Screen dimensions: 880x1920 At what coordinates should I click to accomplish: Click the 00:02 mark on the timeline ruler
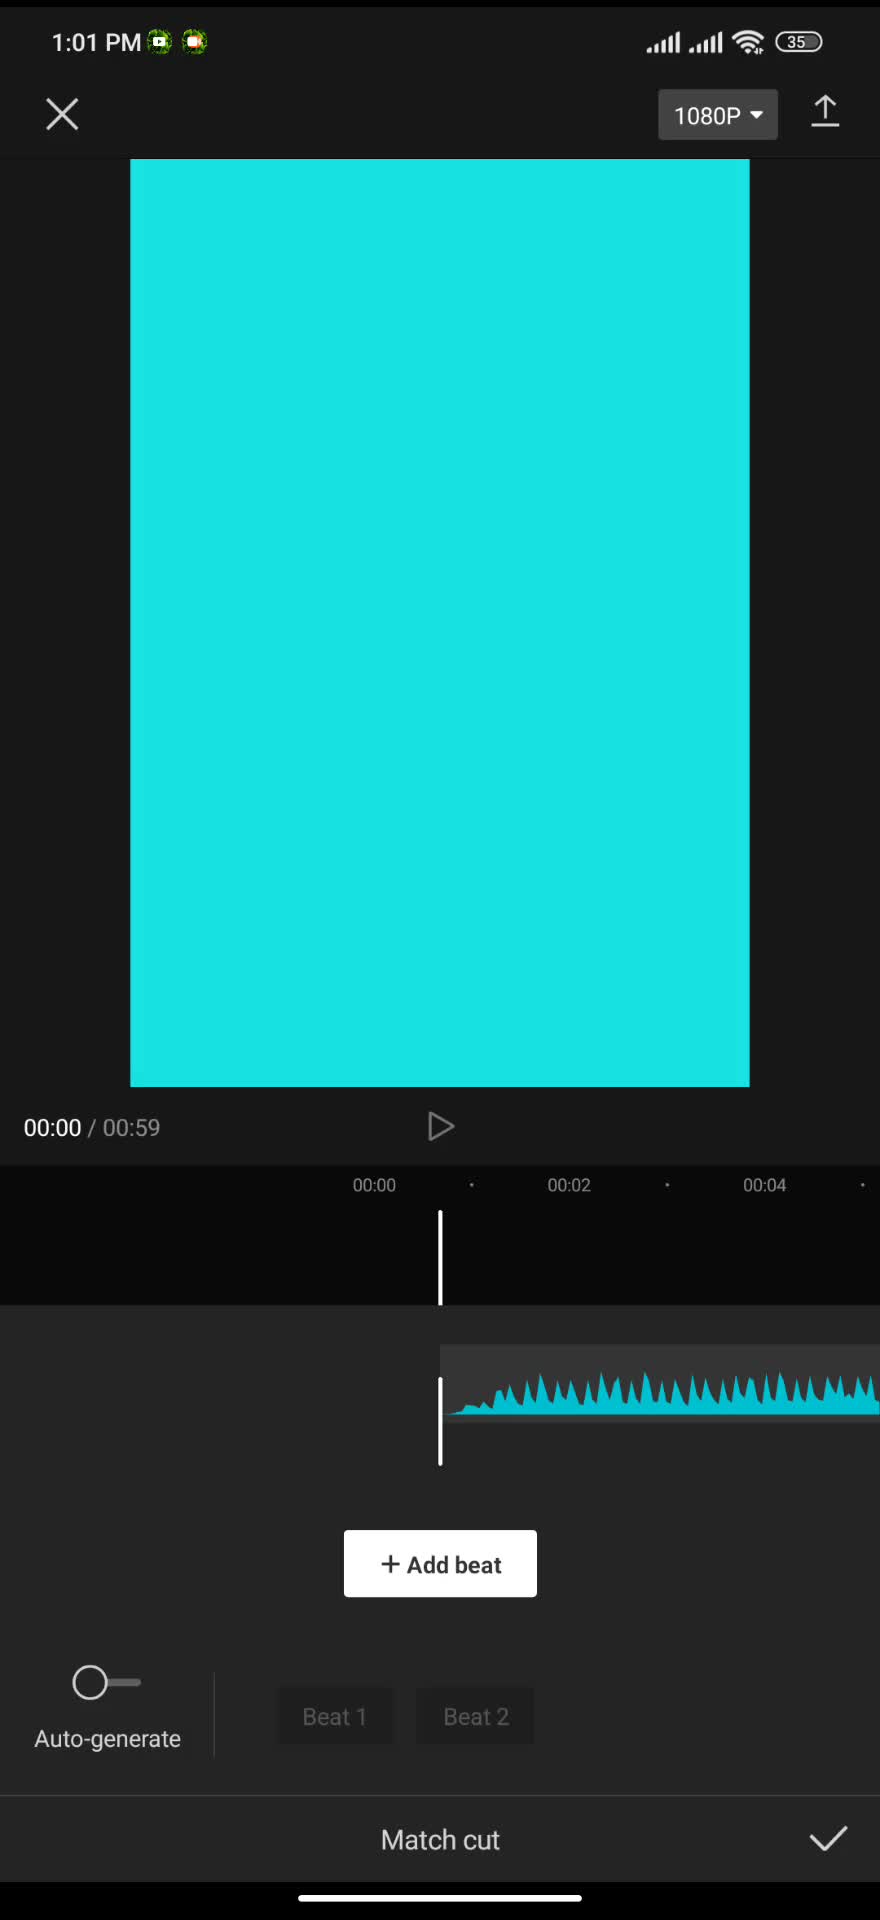[569, 1185]
